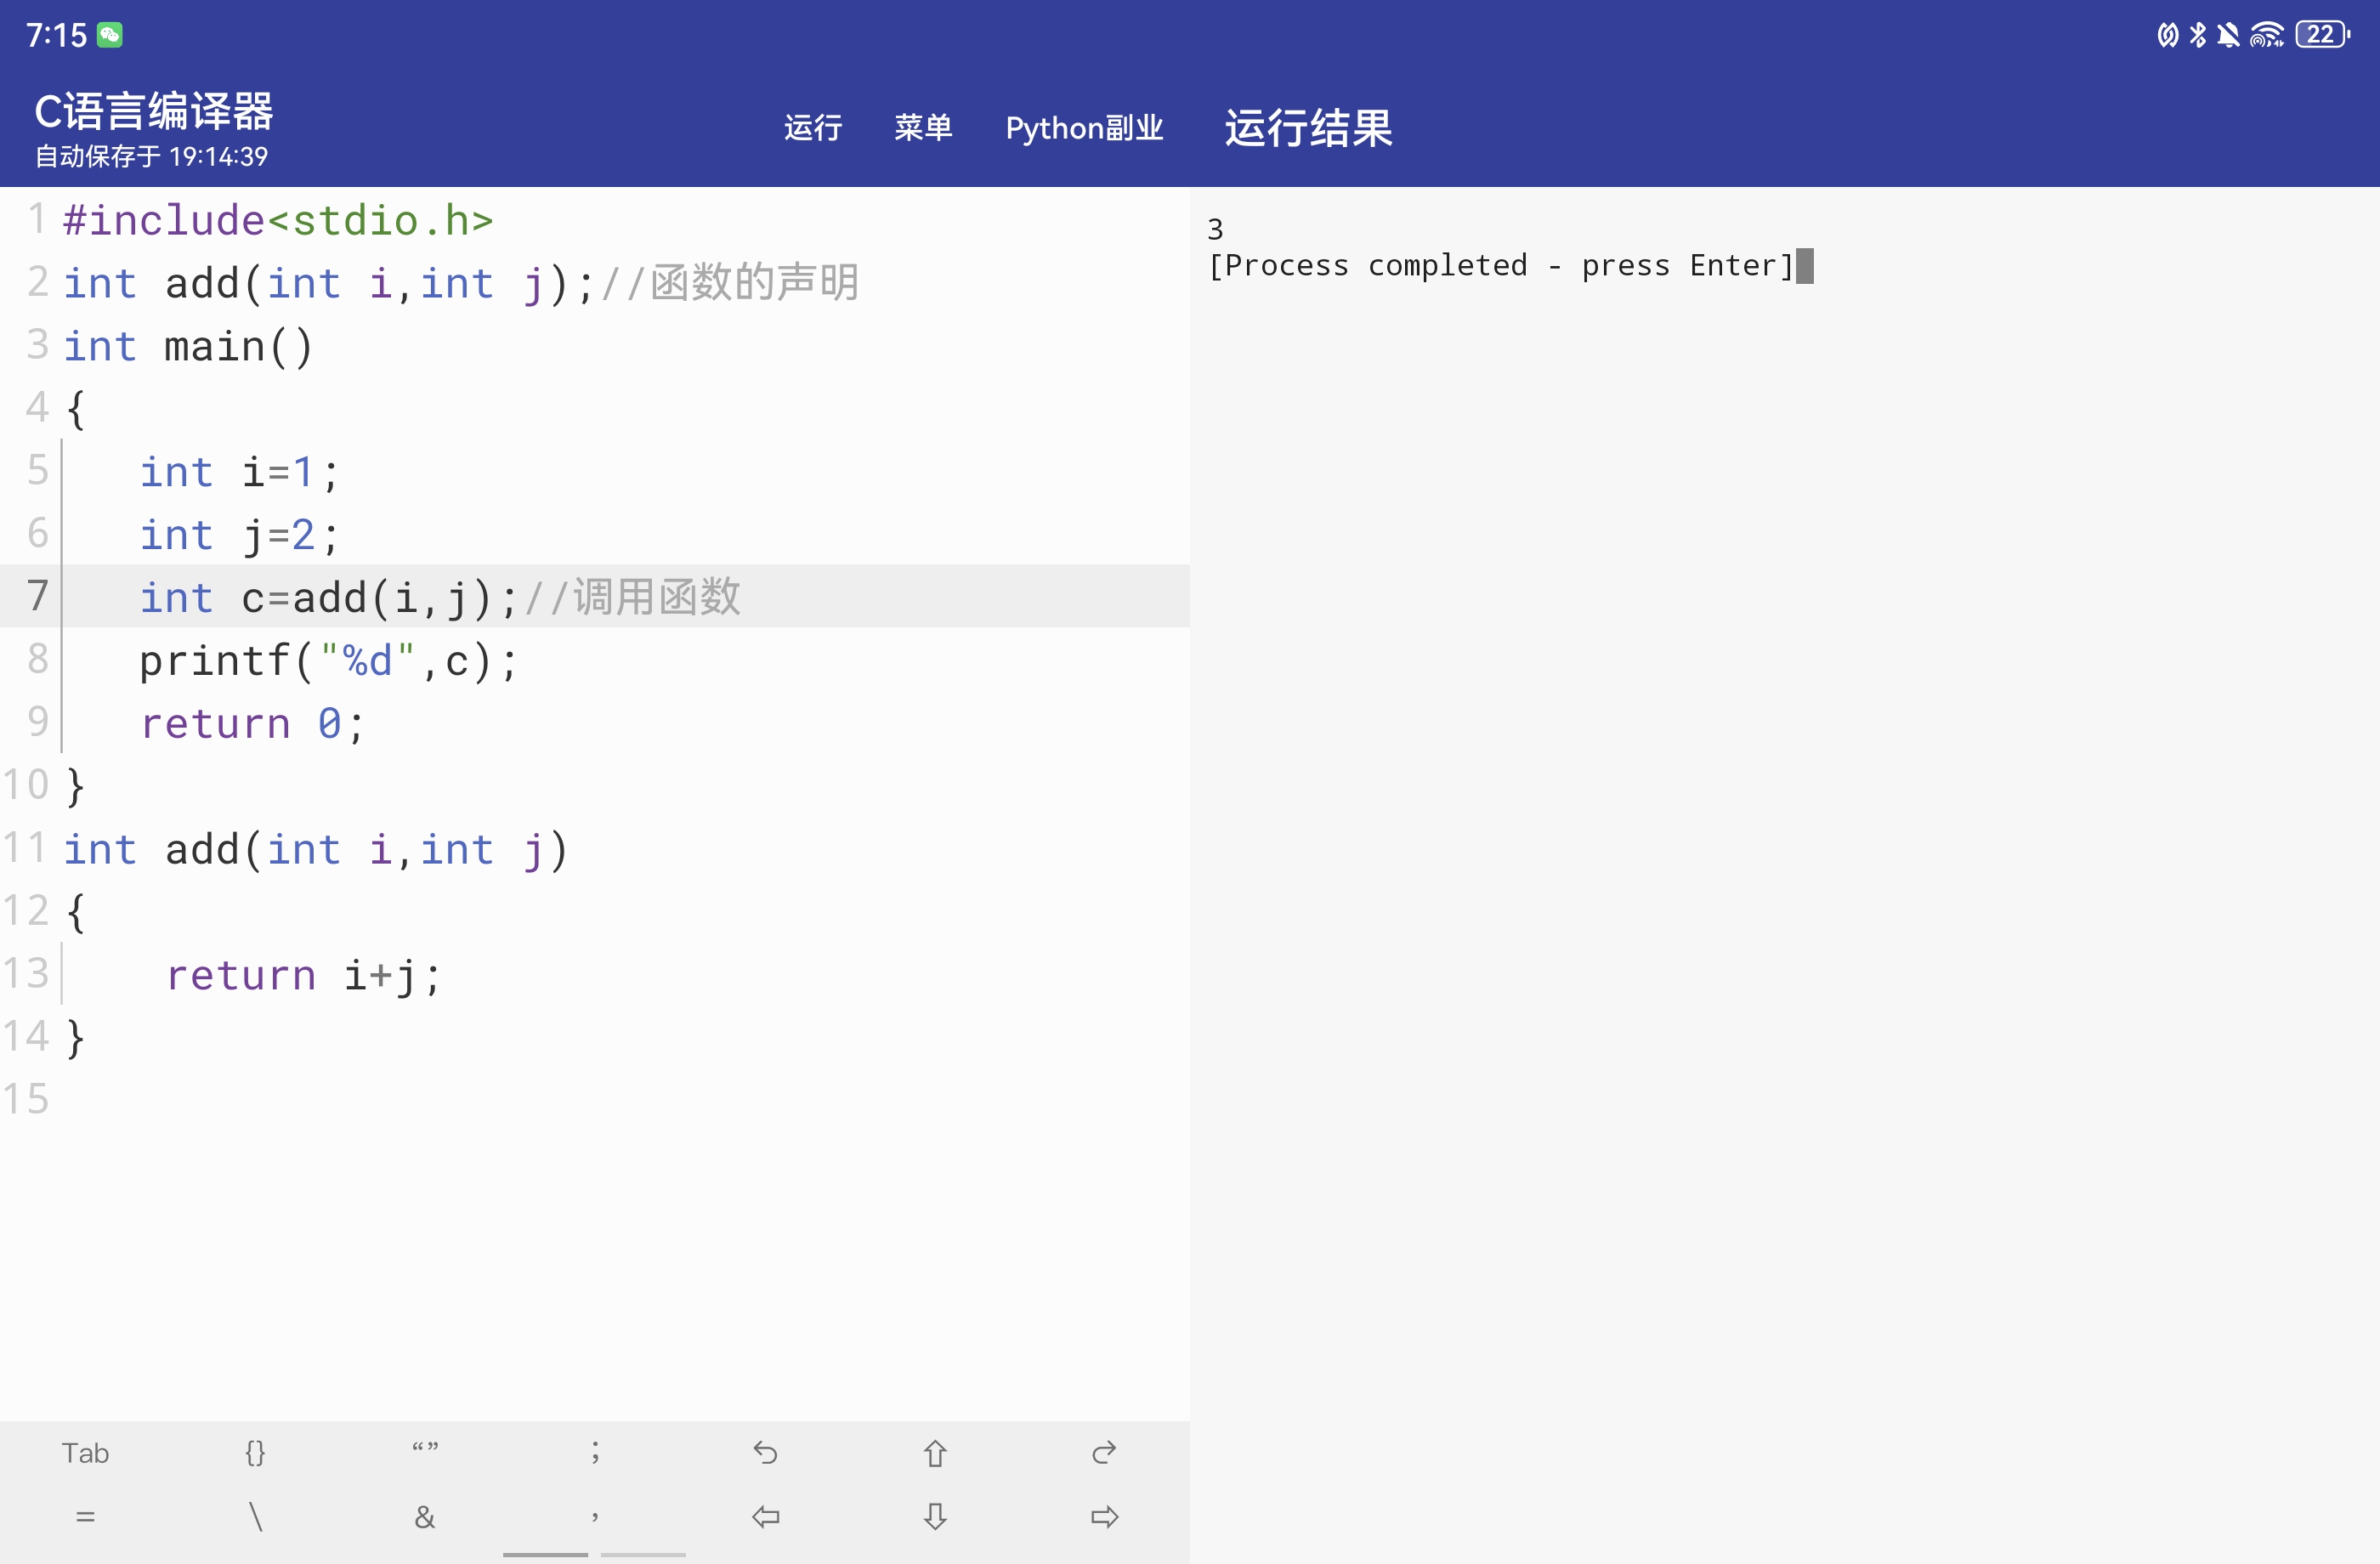Screen dimensions: 2380x1564
Task: Insert double quotes shortcut key
Action: 425,1452
